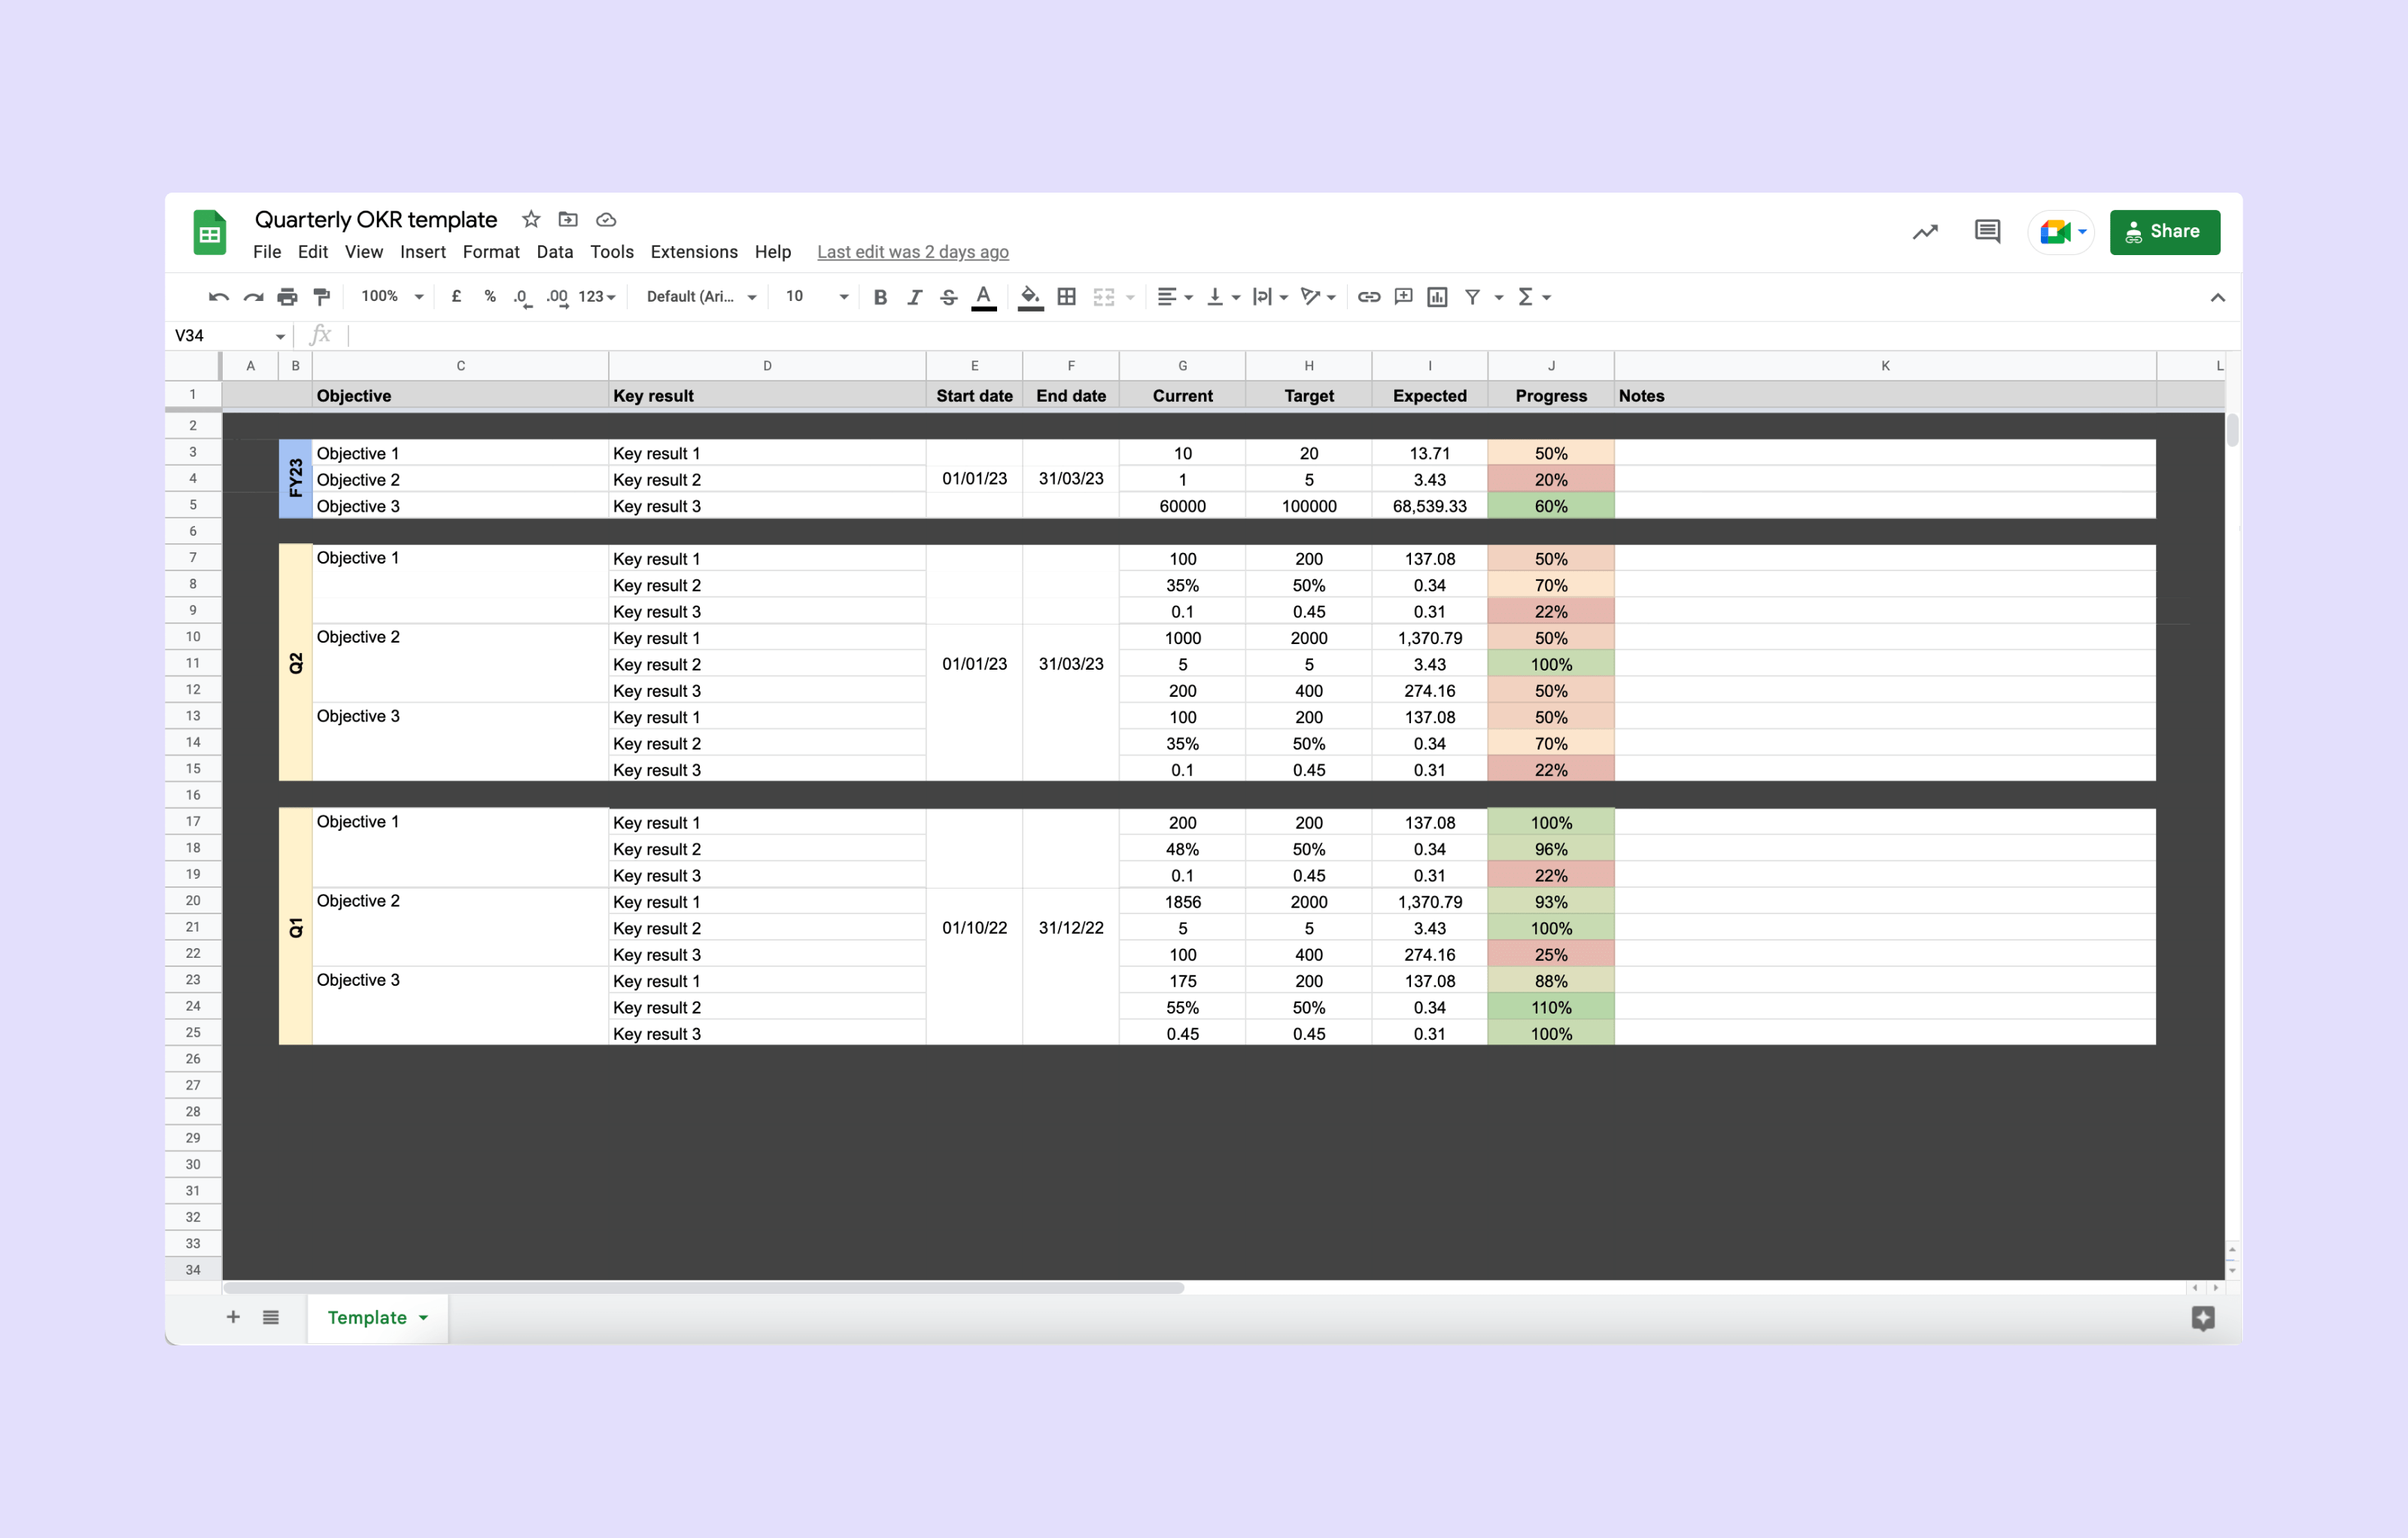
Task: Open text rotation options
Action: [x=1318, y=297]
